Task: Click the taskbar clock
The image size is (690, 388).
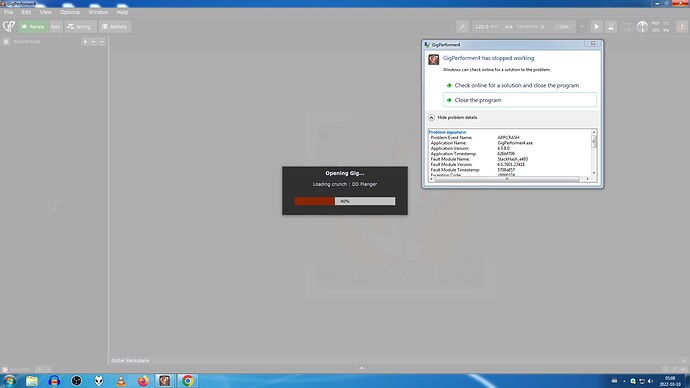Action: 670,381
